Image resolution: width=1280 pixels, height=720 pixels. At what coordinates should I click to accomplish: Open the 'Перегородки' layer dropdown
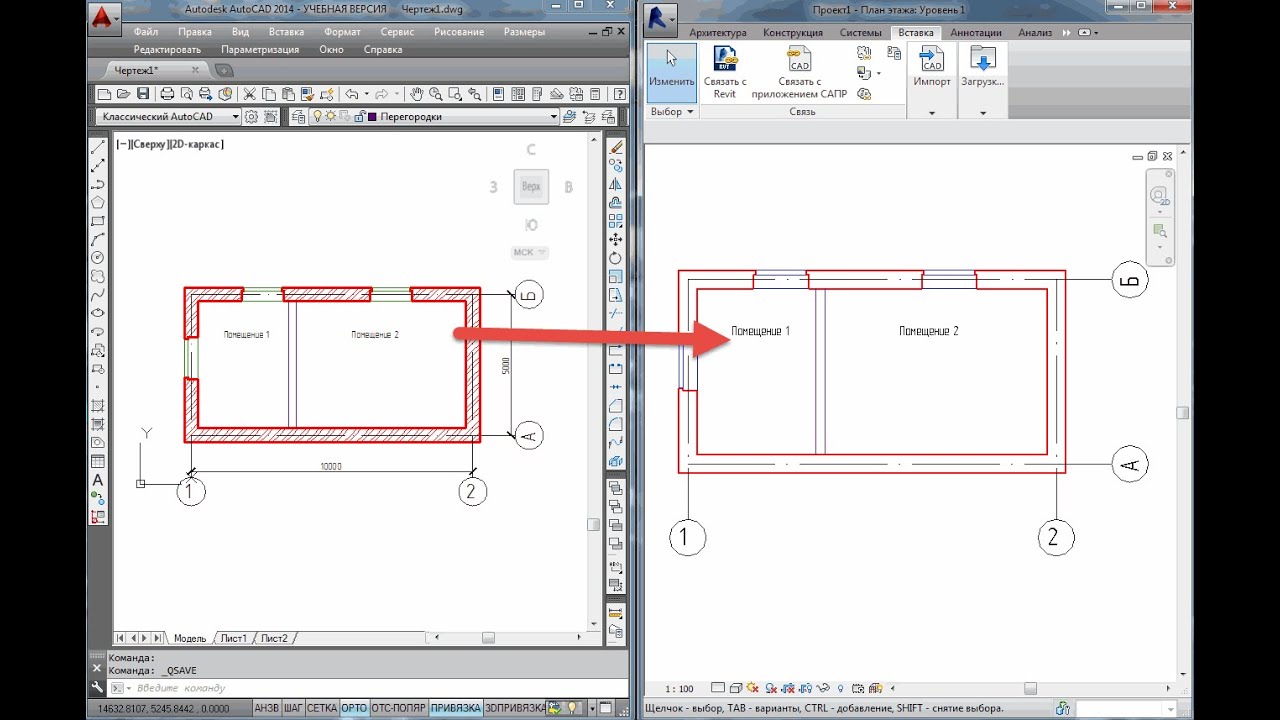(553, 117)
